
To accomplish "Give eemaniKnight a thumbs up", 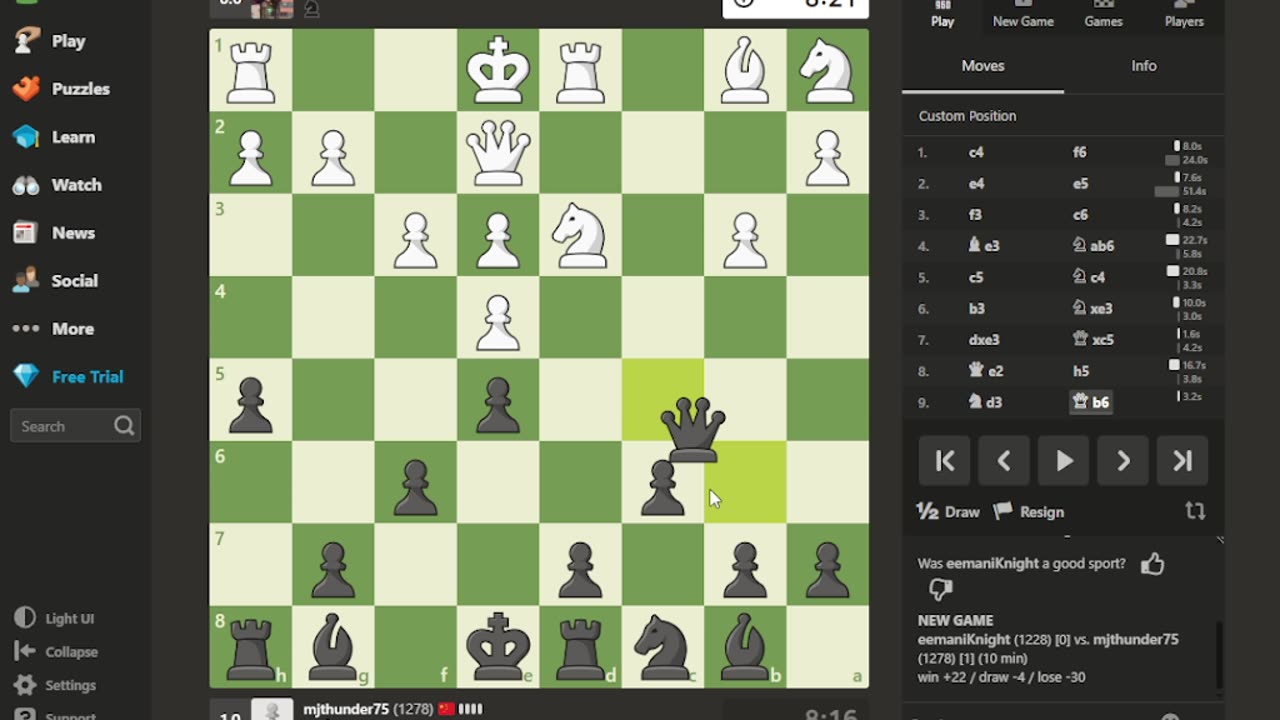I will pyautogui.click(x=1152, y=564).
